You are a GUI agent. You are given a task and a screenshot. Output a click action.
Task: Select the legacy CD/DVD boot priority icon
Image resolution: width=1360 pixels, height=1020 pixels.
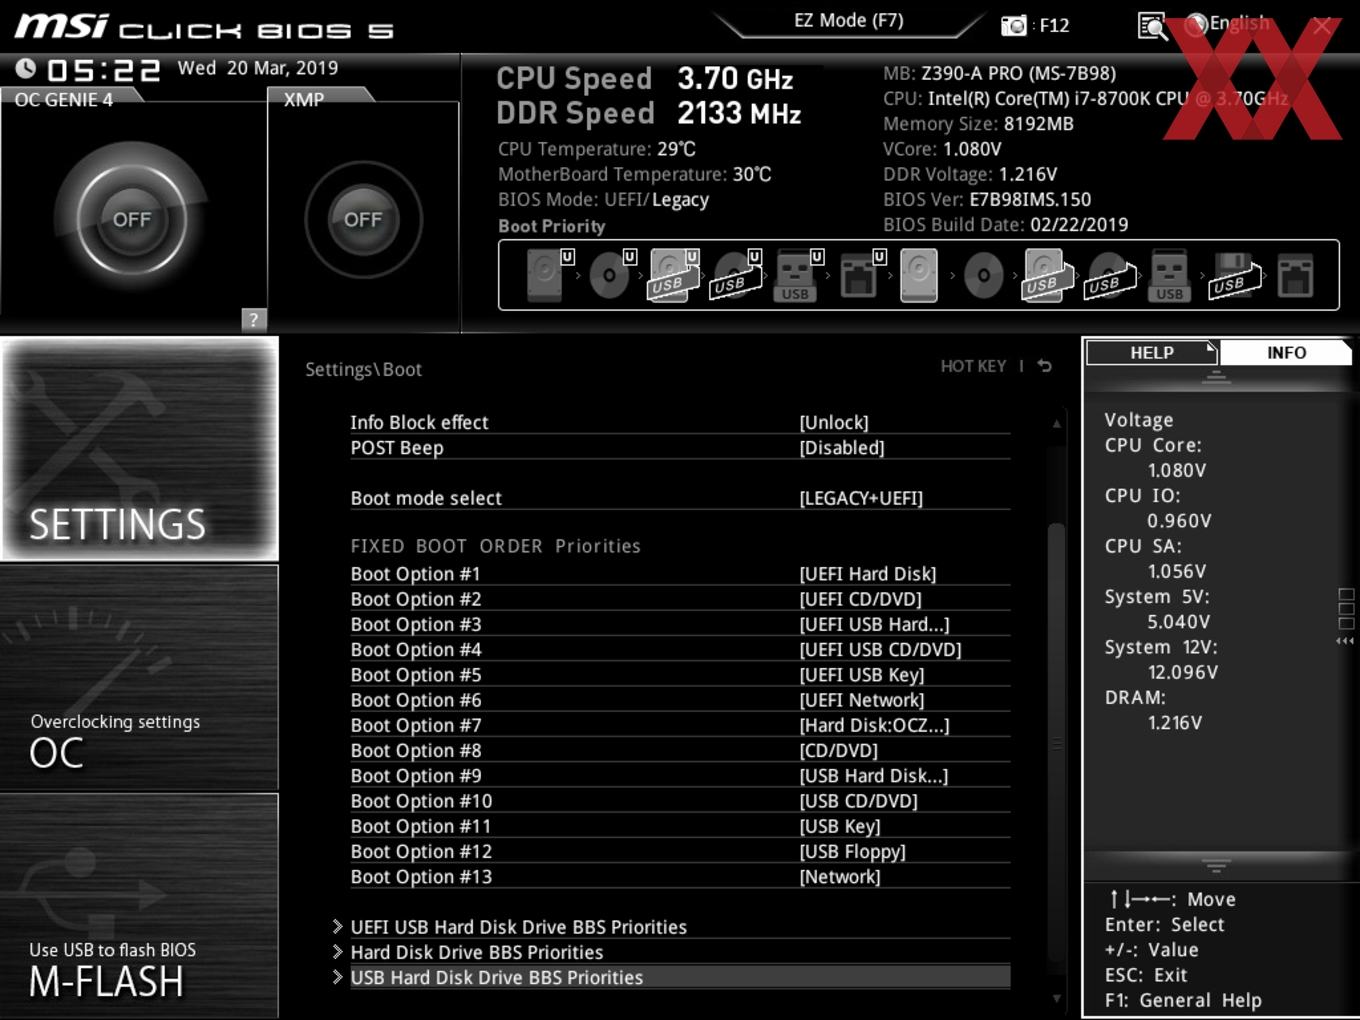pyautogui.click(x=983, y=275)
